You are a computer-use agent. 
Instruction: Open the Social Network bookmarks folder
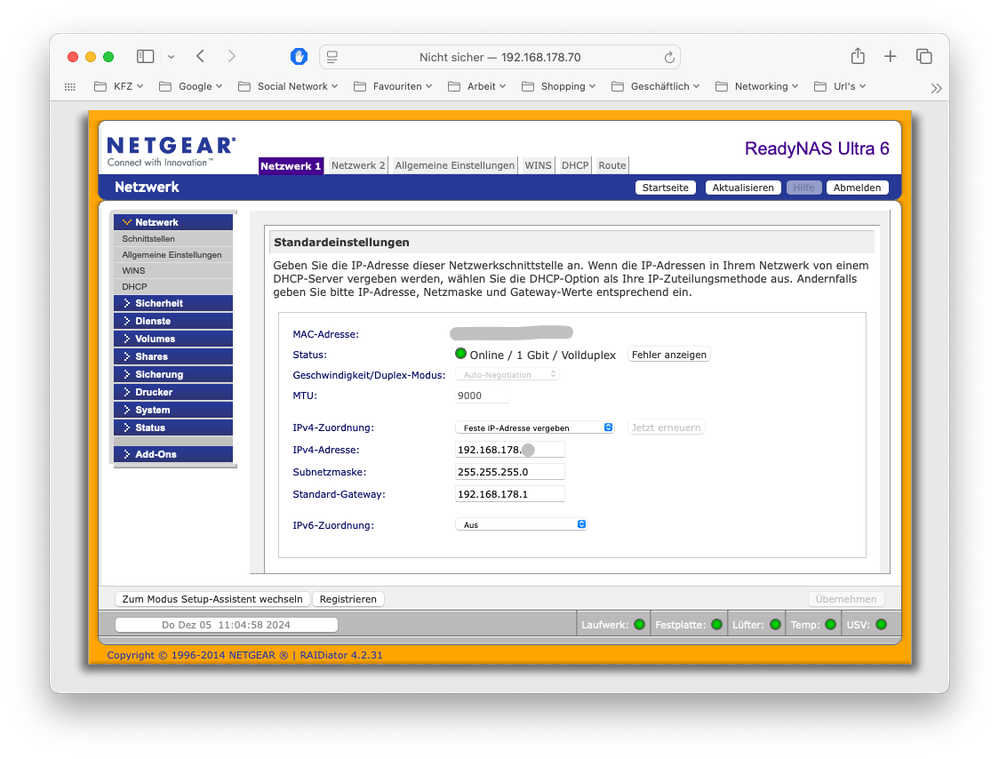288,86
